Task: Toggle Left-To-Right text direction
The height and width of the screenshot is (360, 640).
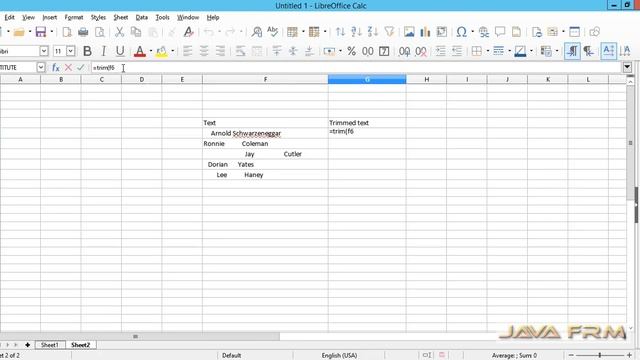Action: [572, 51]
